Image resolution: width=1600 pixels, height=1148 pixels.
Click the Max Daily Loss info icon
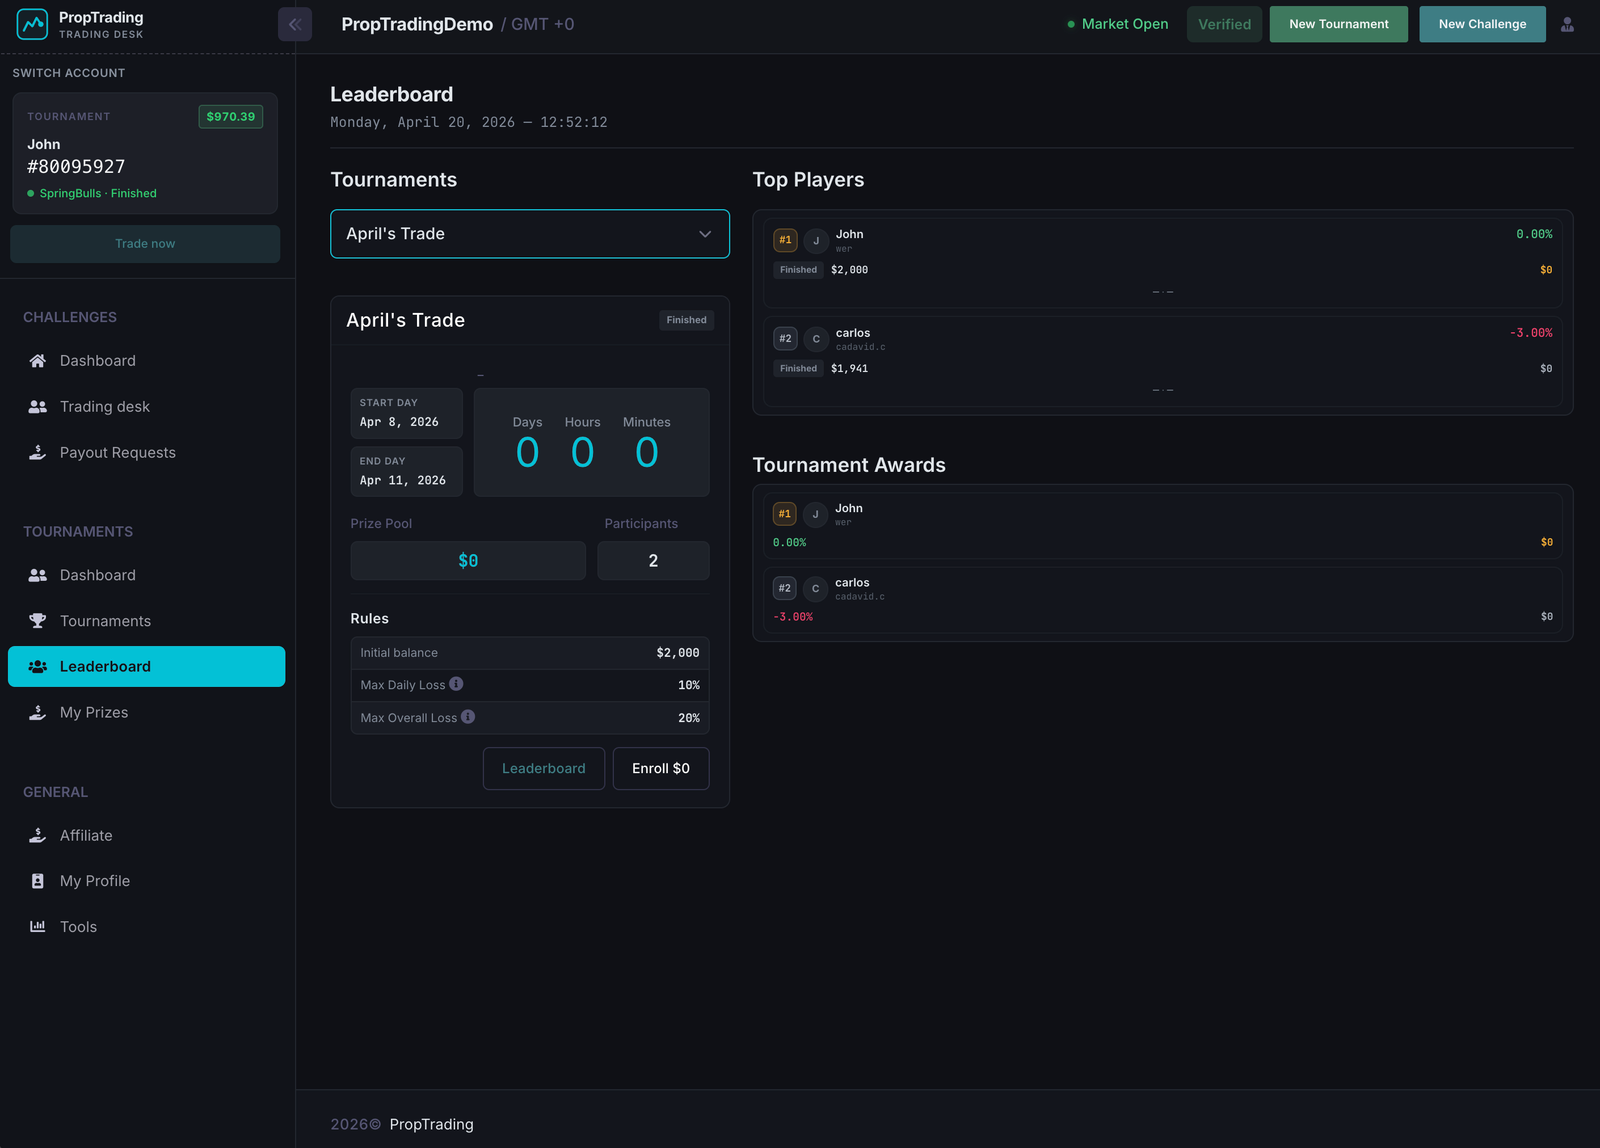pos(456,684)
